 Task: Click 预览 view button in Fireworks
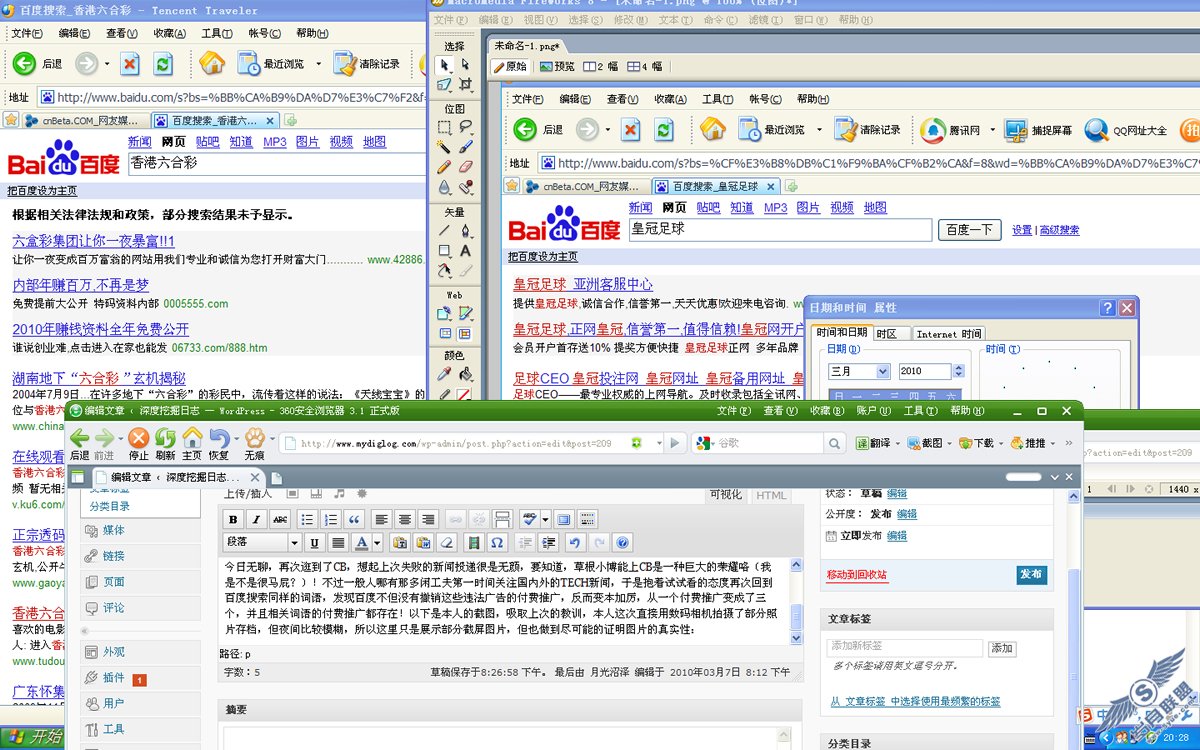coord(557,66)
